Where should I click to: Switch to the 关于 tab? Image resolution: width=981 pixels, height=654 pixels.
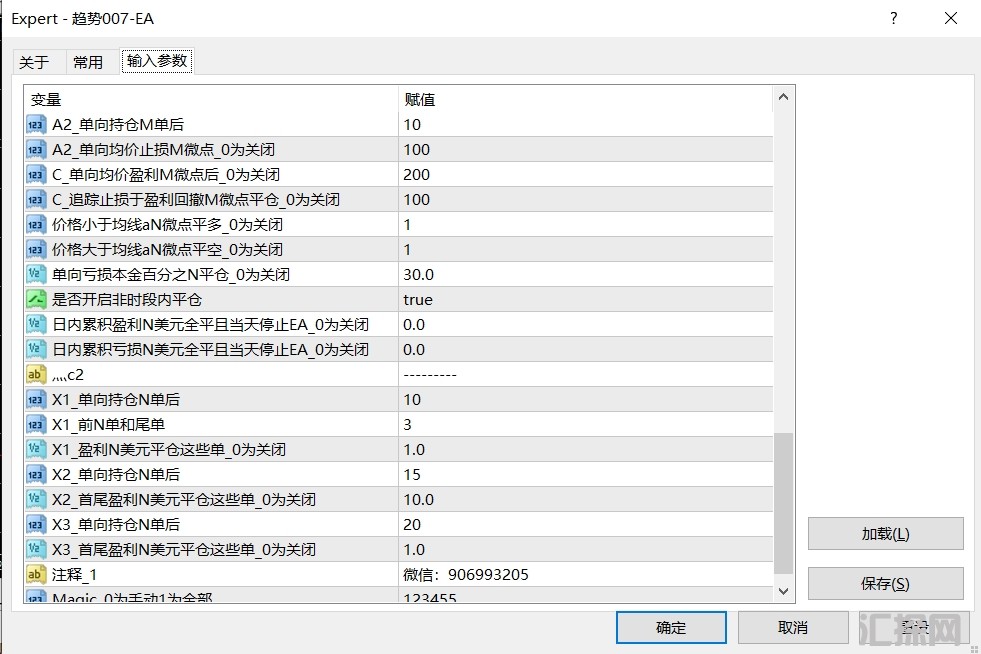(34, 62)
